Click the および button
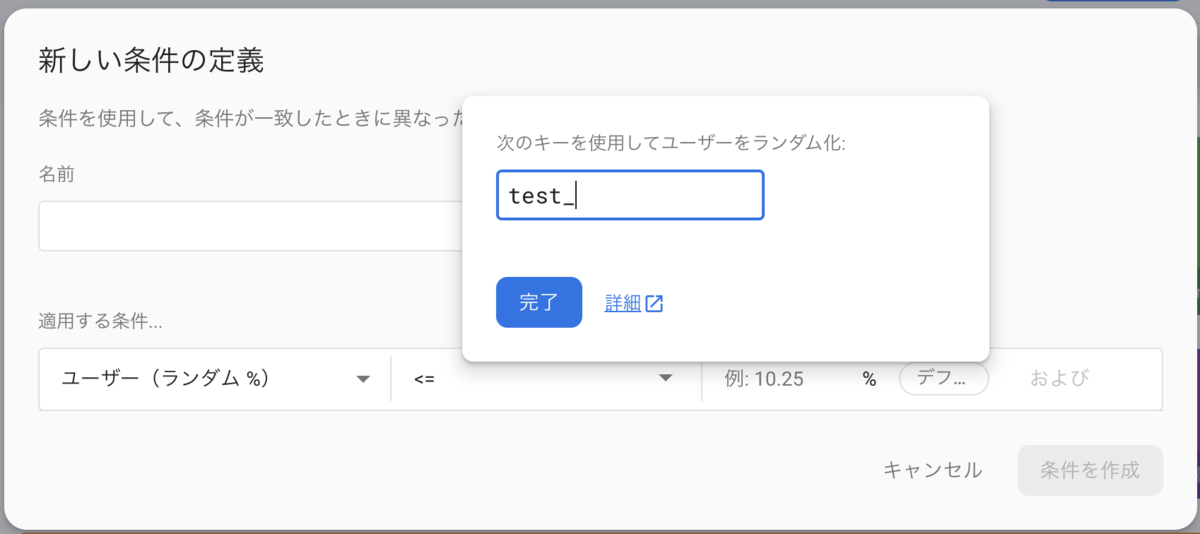This screenshot has height=534, width=1200. click(x=1059, y=379)
